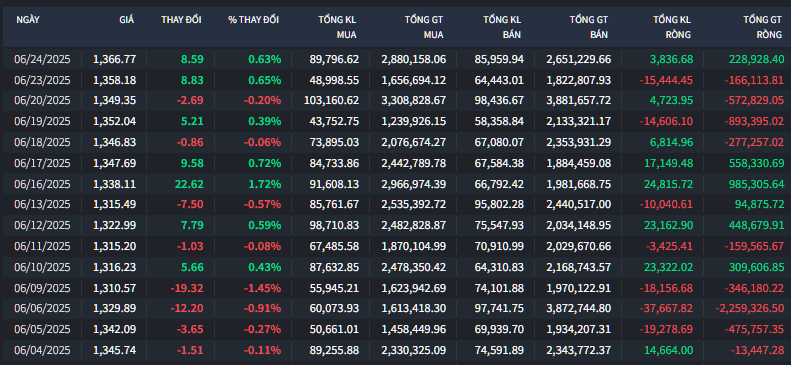The height and width of the screenshot is (365, 791).
Task: Click the net volume 14,664.00
Action: pos(669,350)
